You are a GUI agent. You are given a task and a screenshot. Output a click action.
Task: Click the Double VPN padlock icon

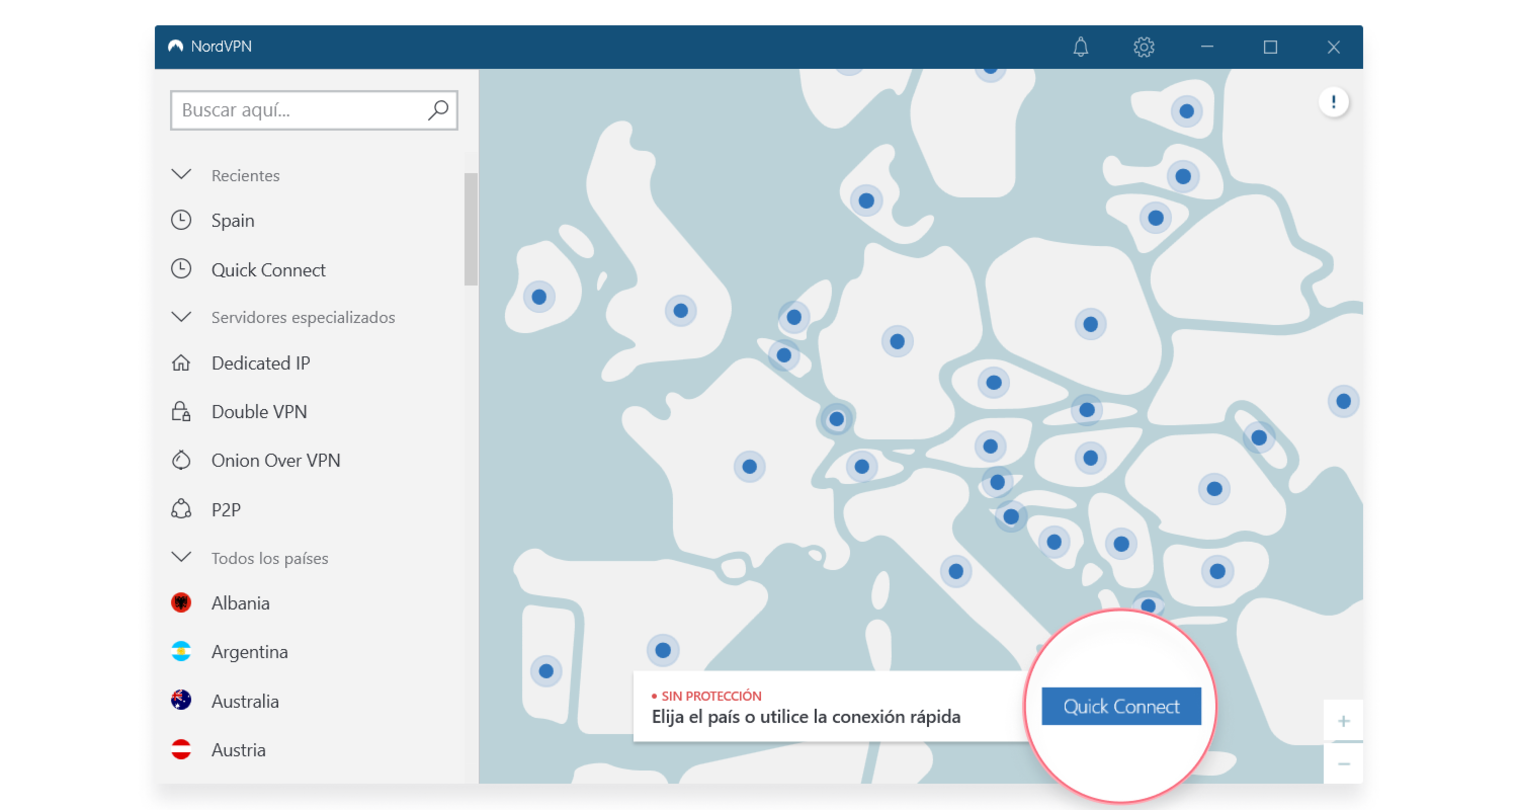(x=181, y=411)
